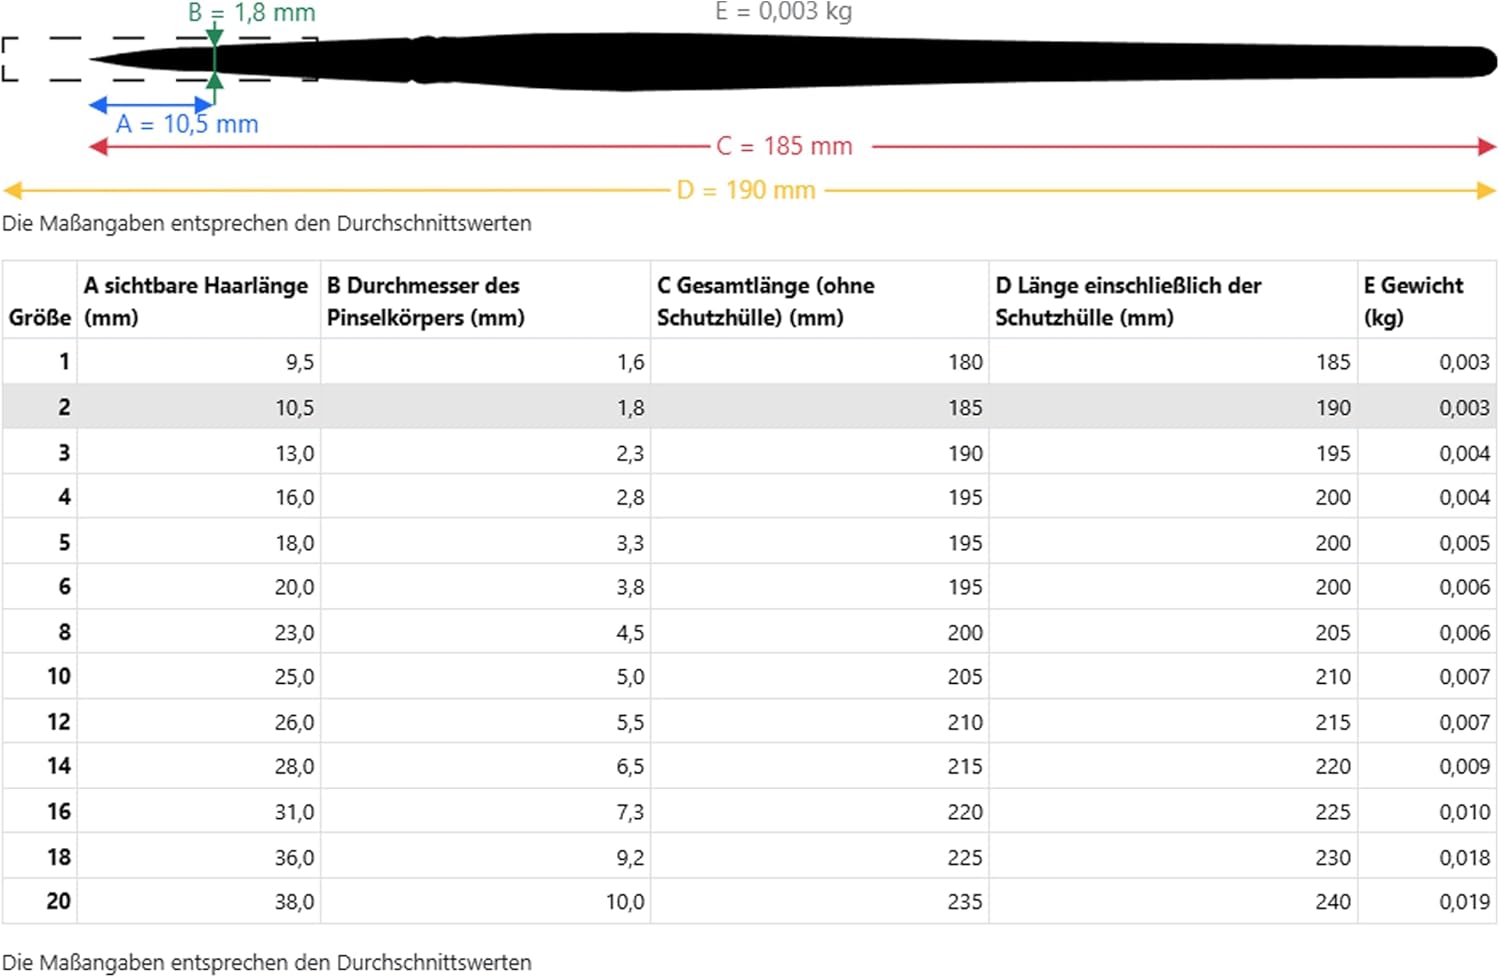The height and width of the screenshot is (978, 1500).
Task: Click the gray 'E = 0,003 kg' label
Action: (783, 12)
